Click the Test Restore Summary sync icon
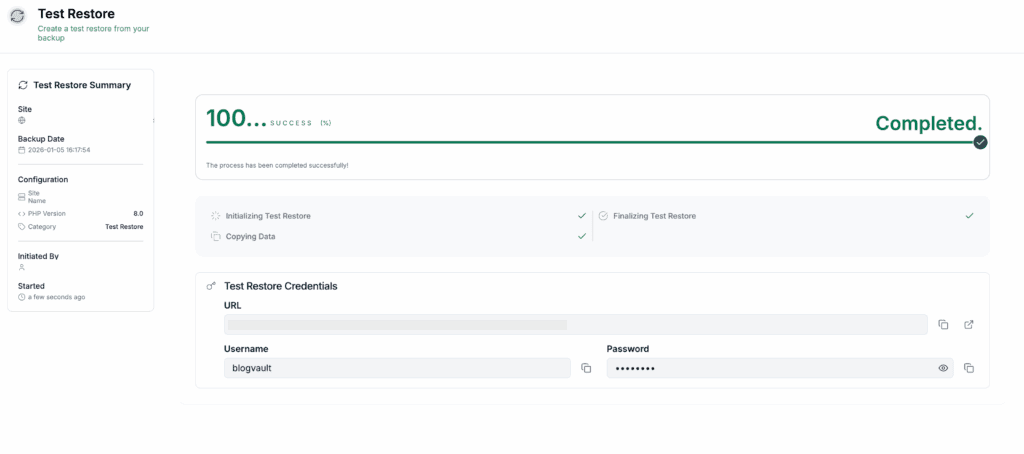Viewport: 1024px width, 454px height. point(23,85)
